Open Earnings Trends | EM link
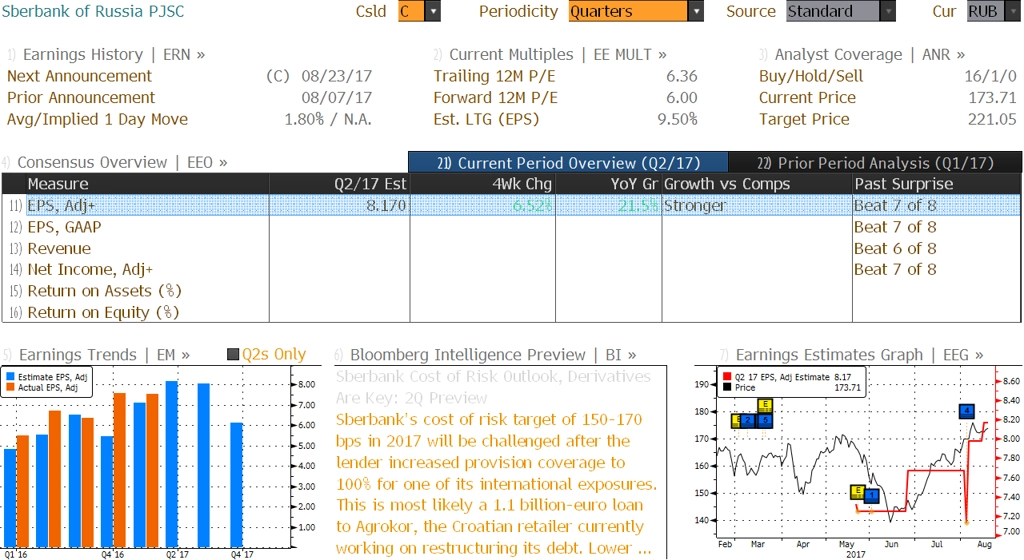Viewport: 1024px width, 560px height. [104, 354]
